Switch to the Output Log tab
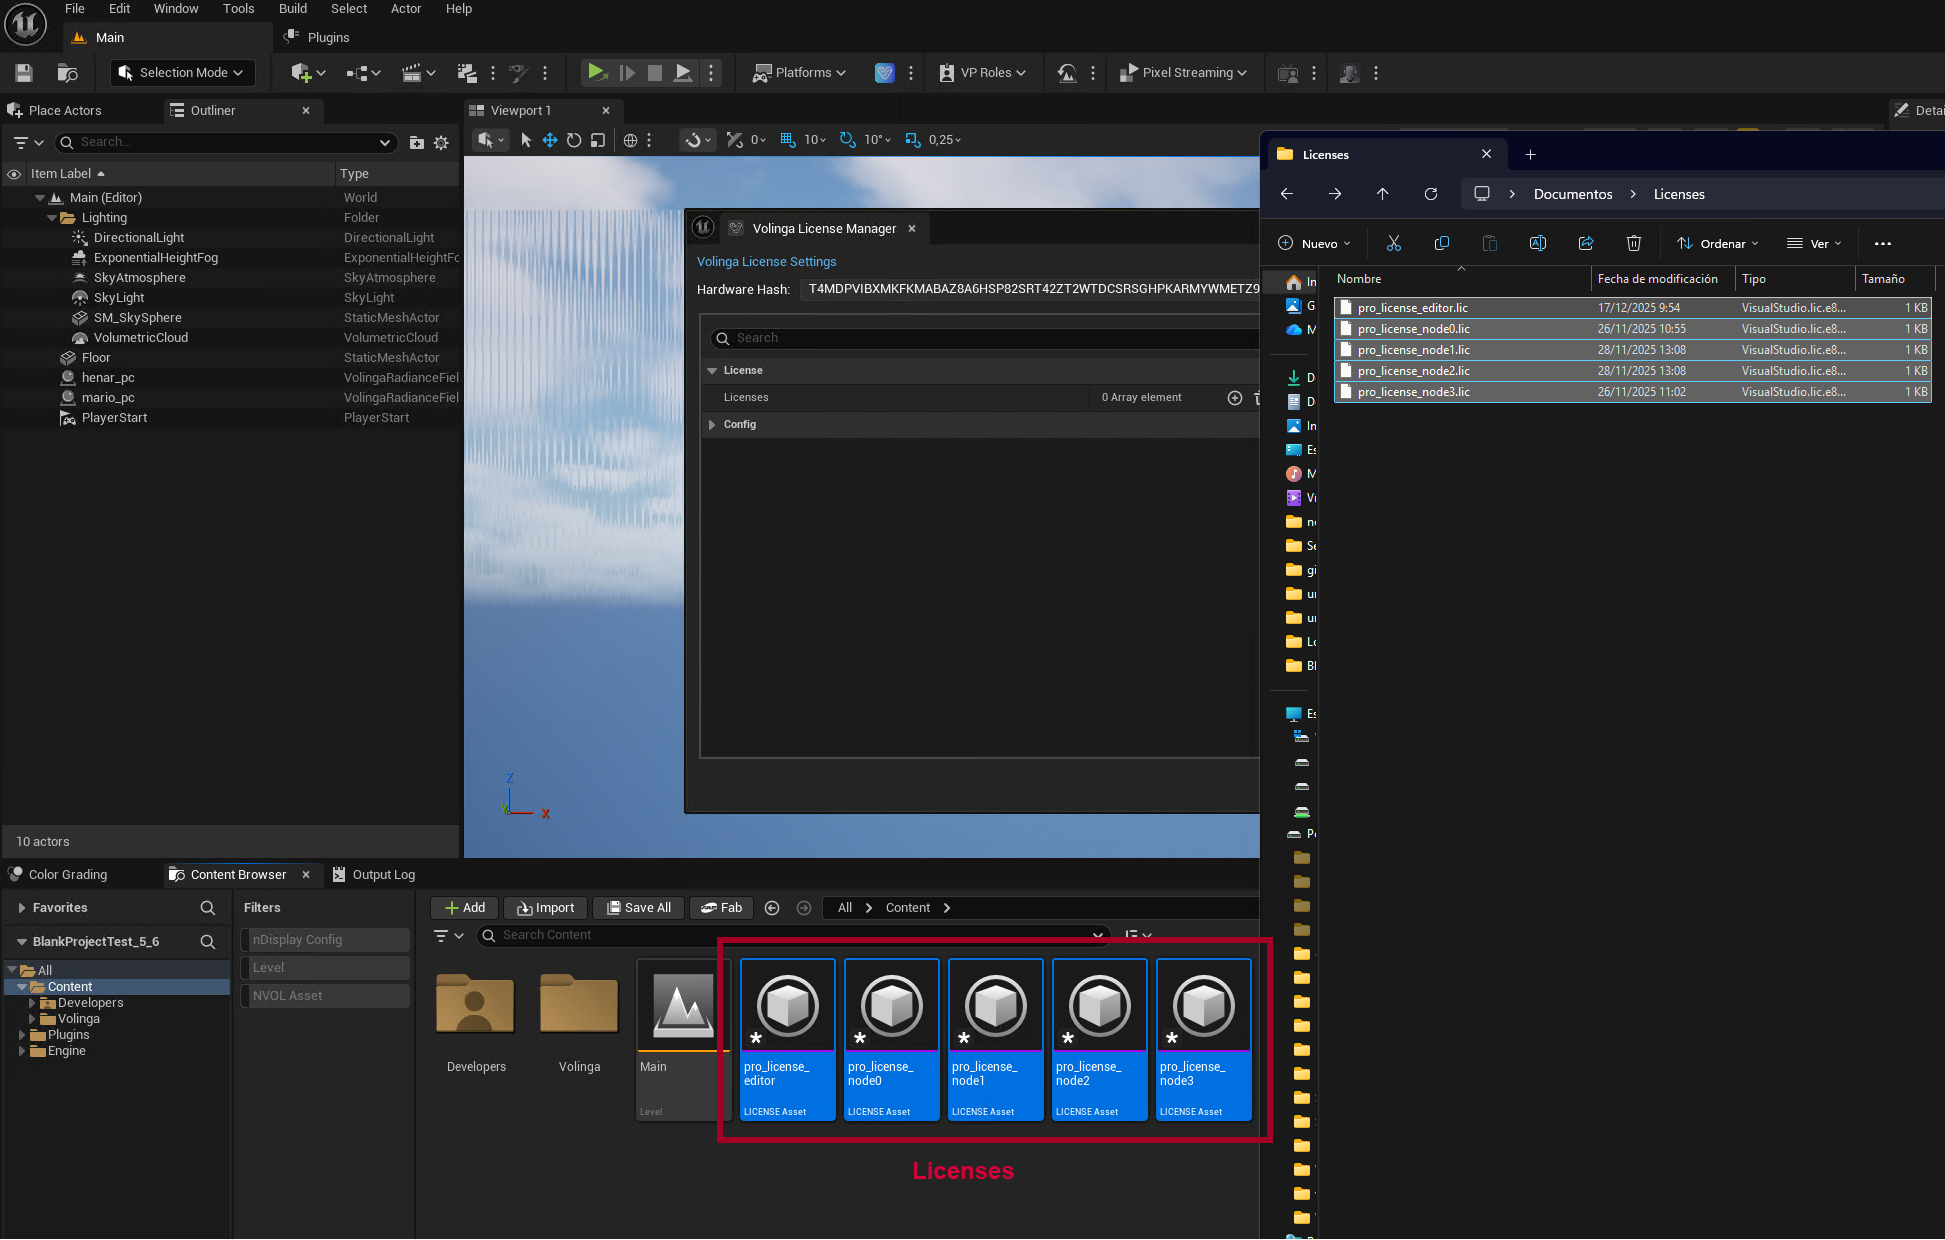Screen dimensions: 1945x1240 click(374, 874)
